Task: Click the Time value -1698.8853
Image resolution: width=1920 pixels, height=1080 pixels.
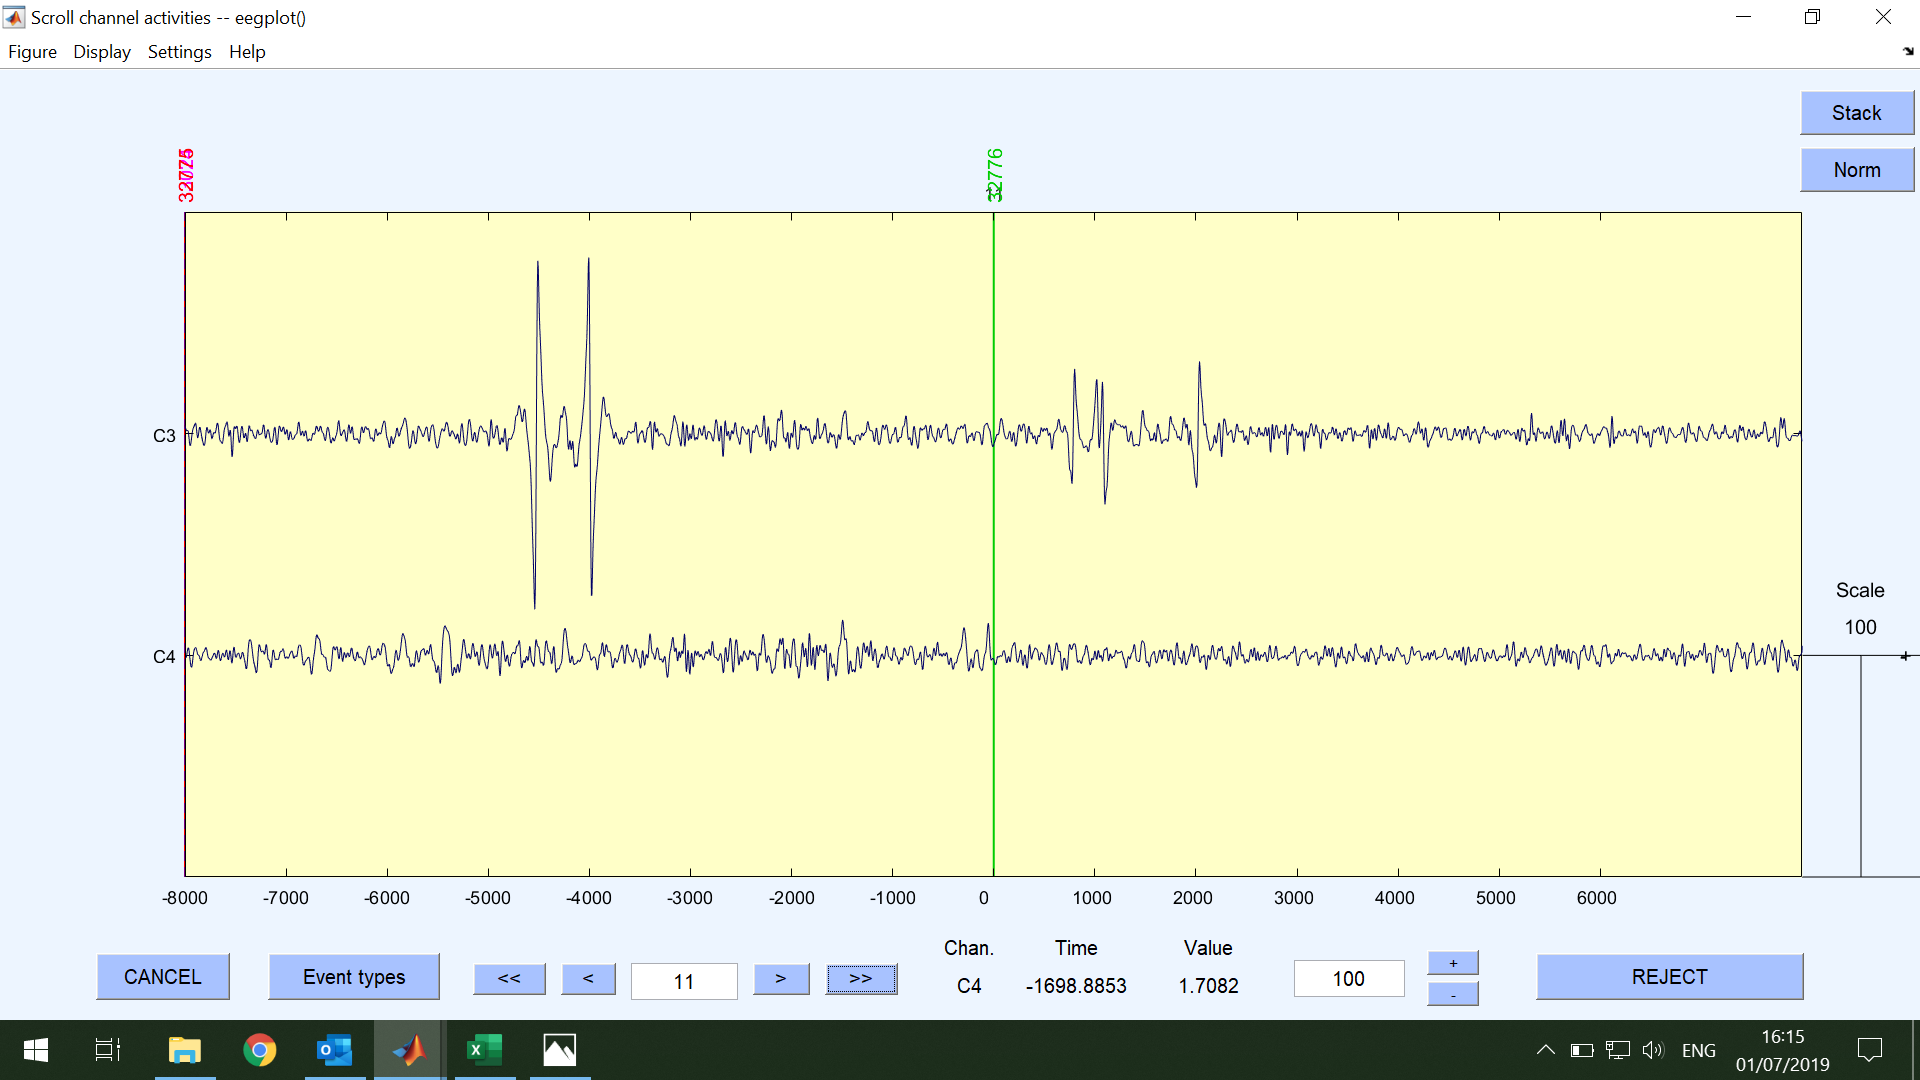Action: 1076,986
